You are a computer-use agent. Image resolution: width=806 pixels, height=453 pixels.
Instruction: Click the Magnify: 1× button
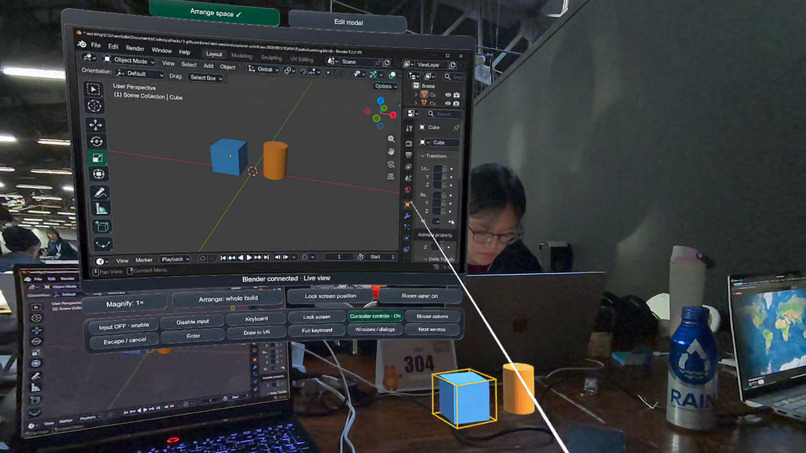pos(125,304)
